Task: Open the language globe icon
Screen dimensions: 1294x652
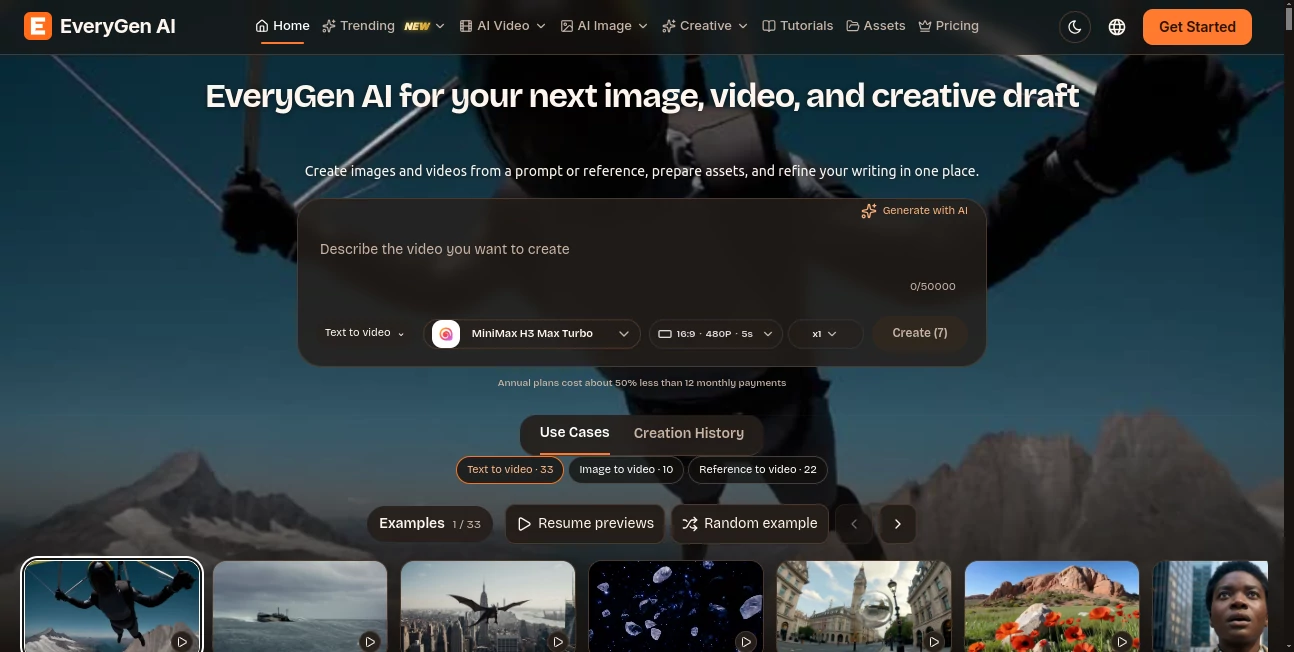Action: [x=1117, y=27]
